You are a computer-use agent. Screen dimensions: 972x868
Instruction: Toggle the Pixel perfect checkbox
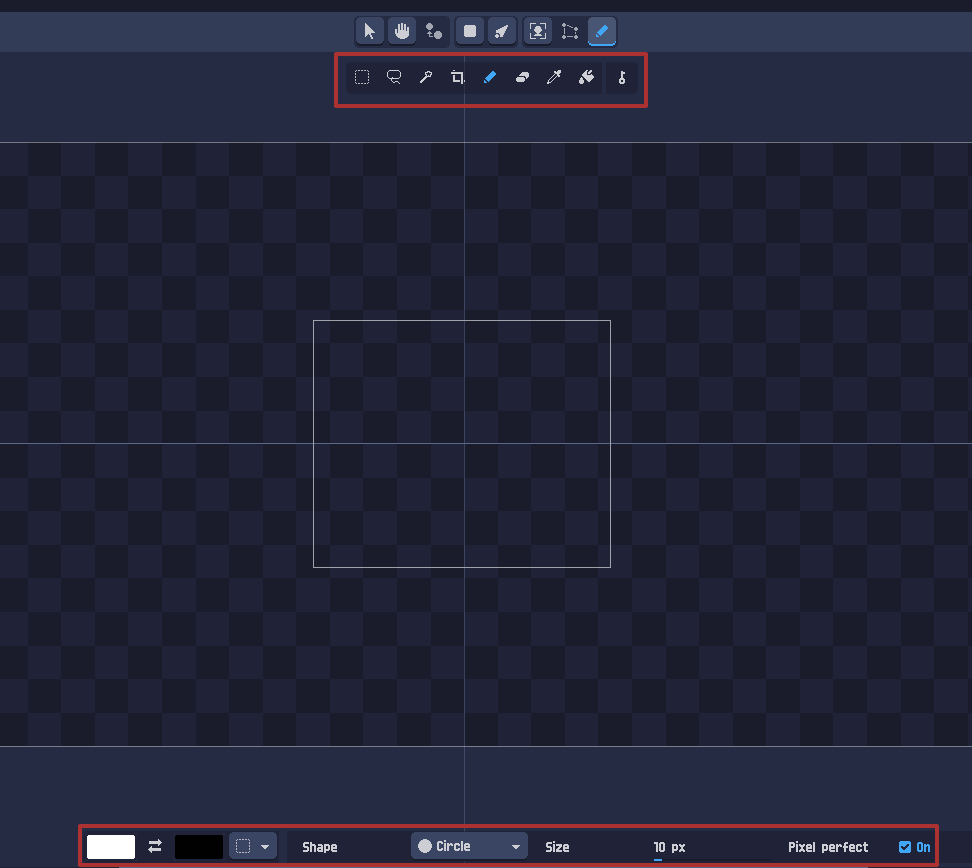point(904,847)
